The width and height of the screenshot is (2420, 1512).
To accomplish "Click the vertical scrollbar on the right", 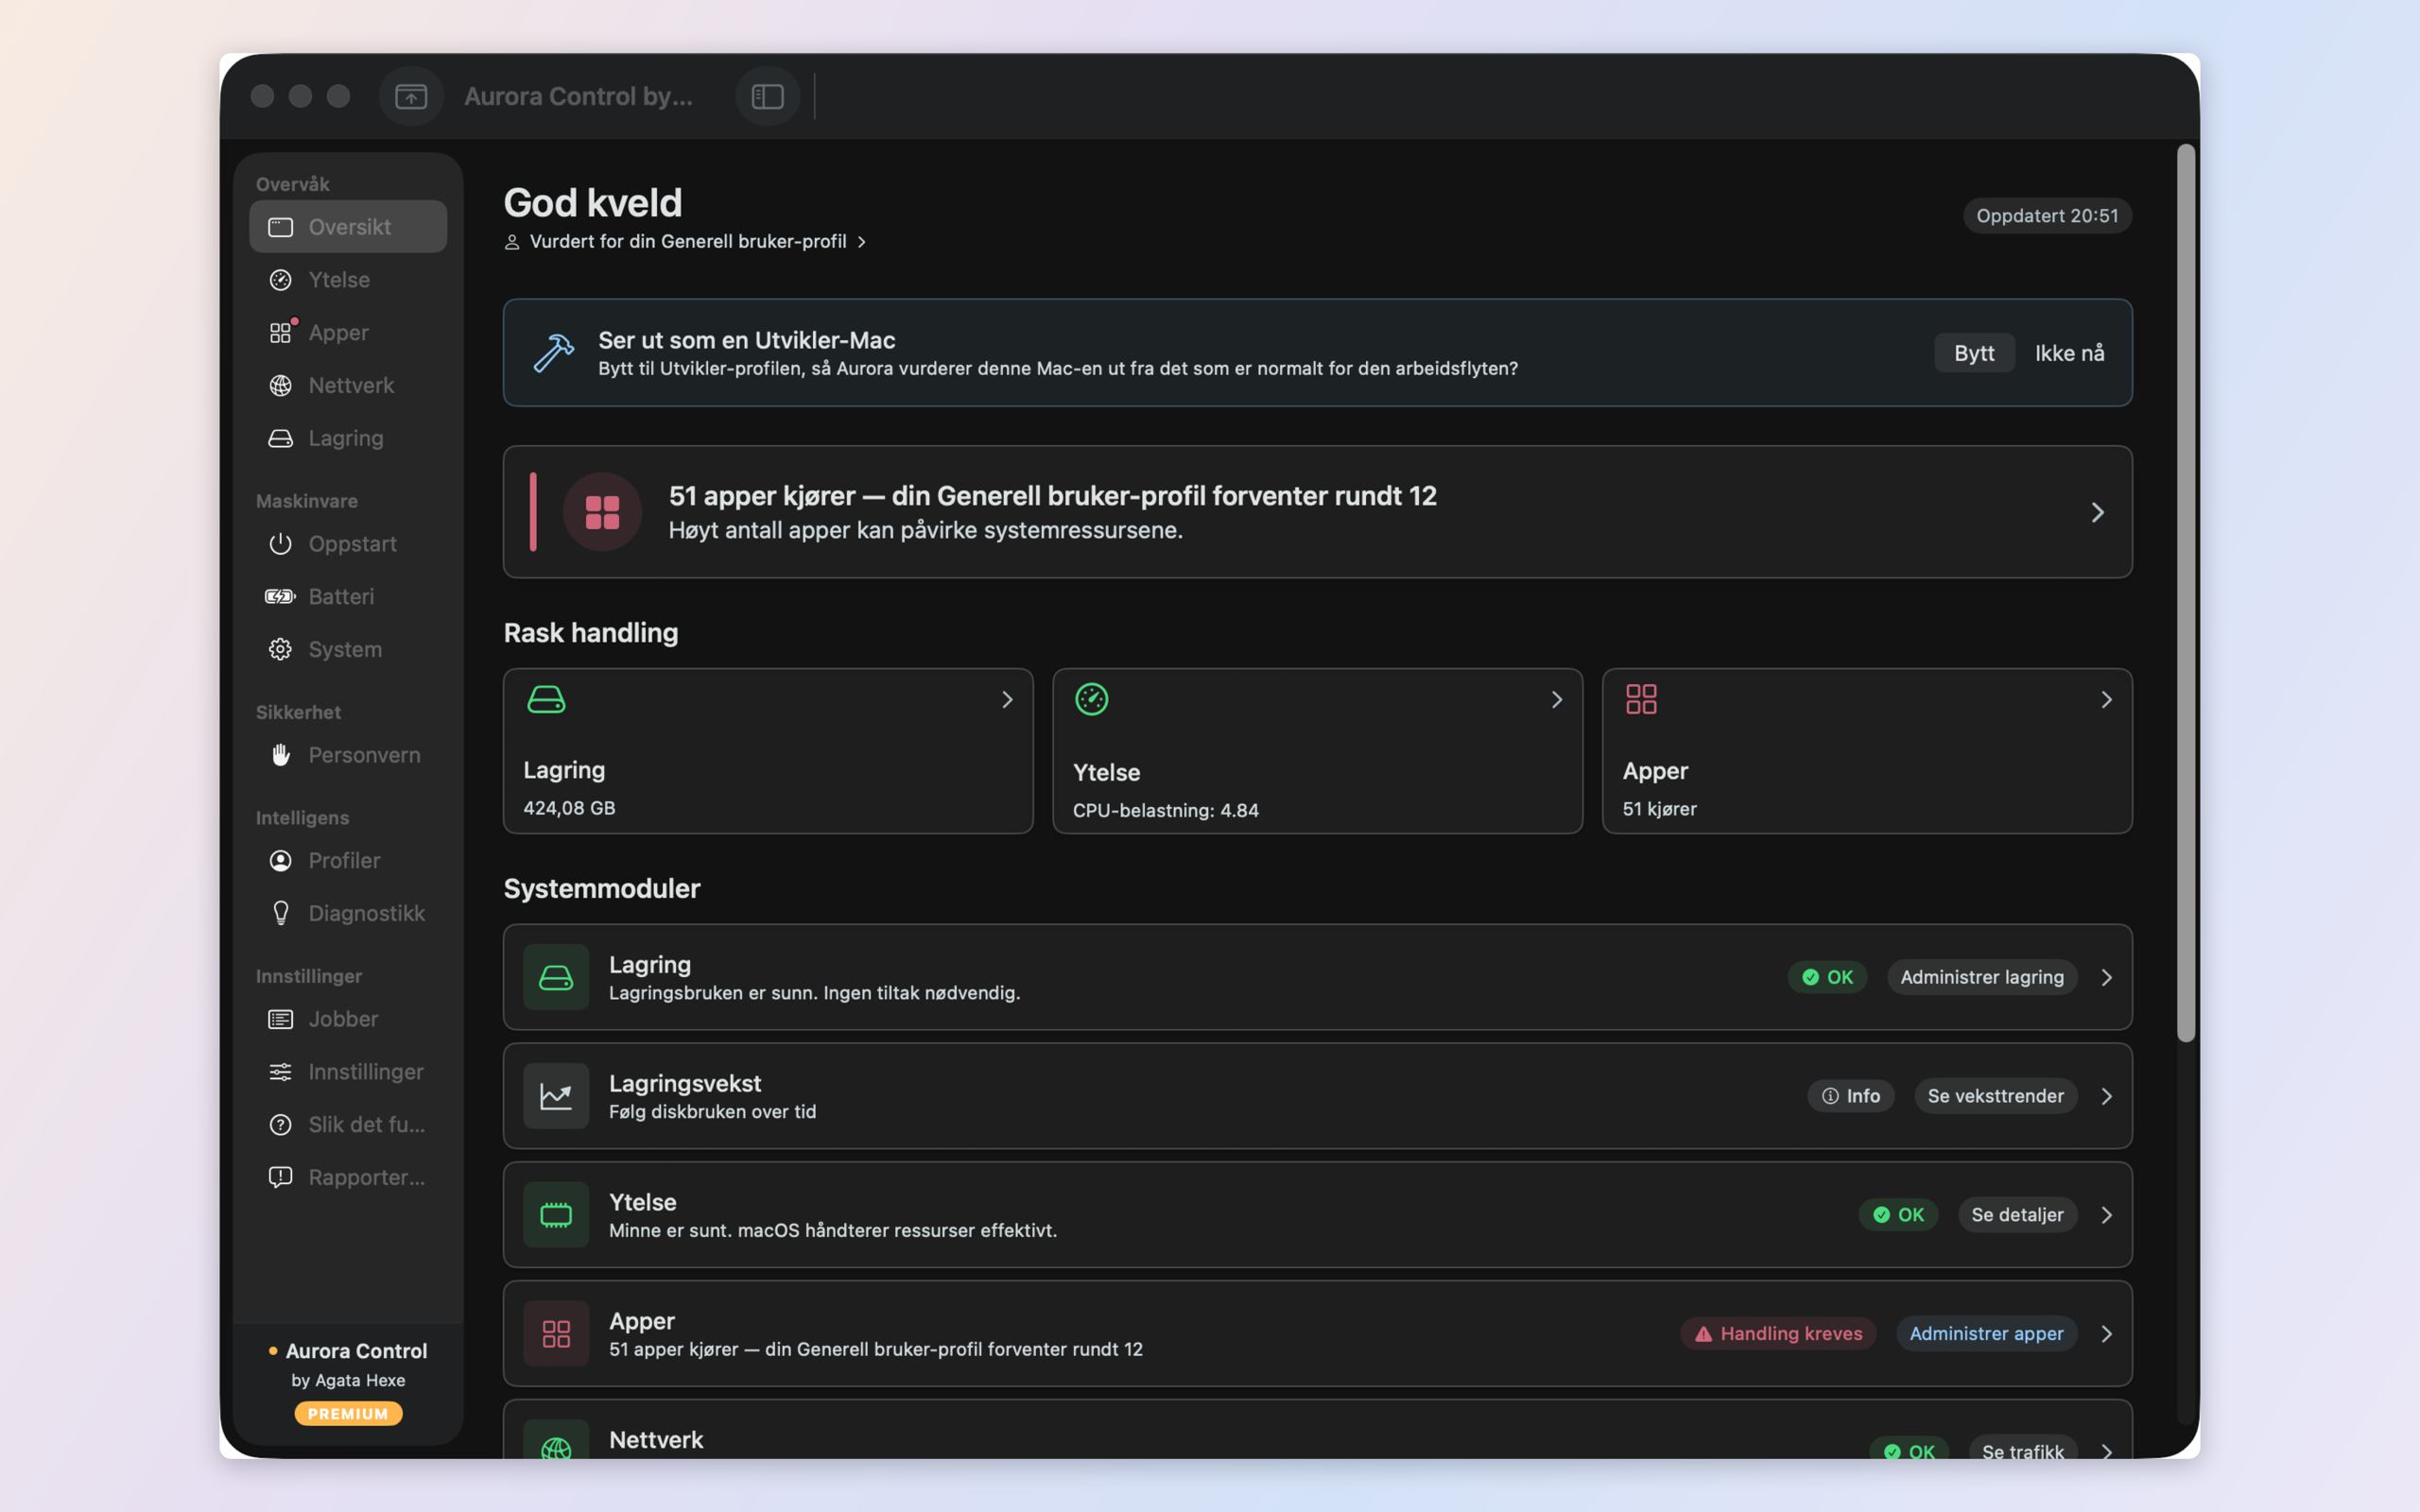I will [2186, 593].
